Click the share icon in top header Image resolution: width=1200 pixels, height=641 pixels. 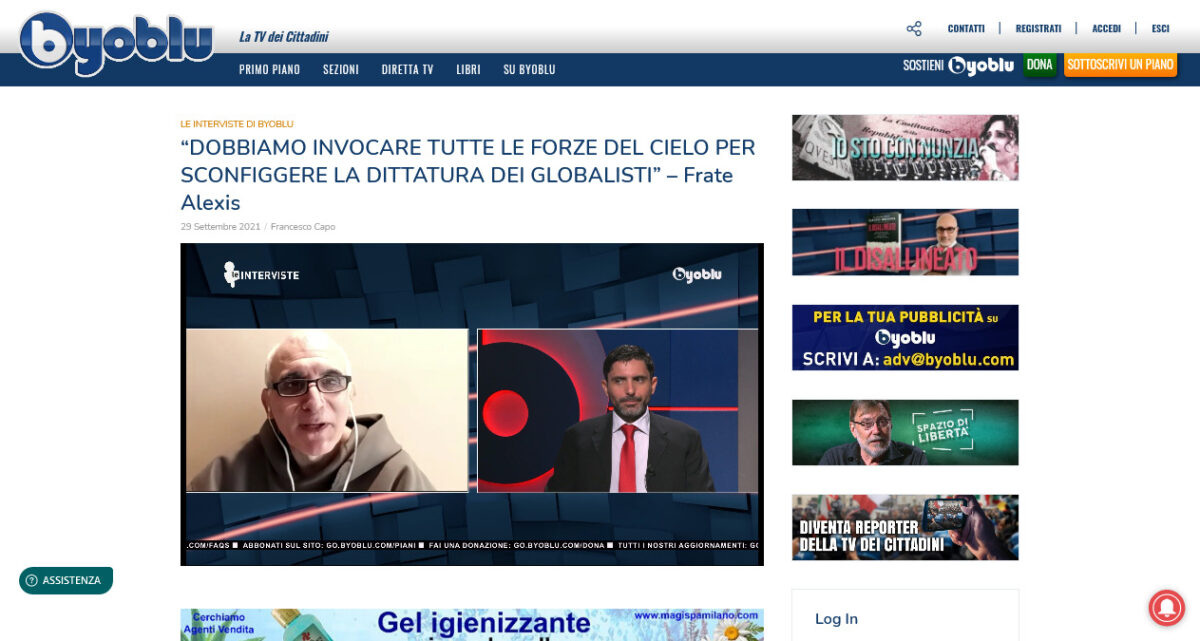[x=913, y=29]
